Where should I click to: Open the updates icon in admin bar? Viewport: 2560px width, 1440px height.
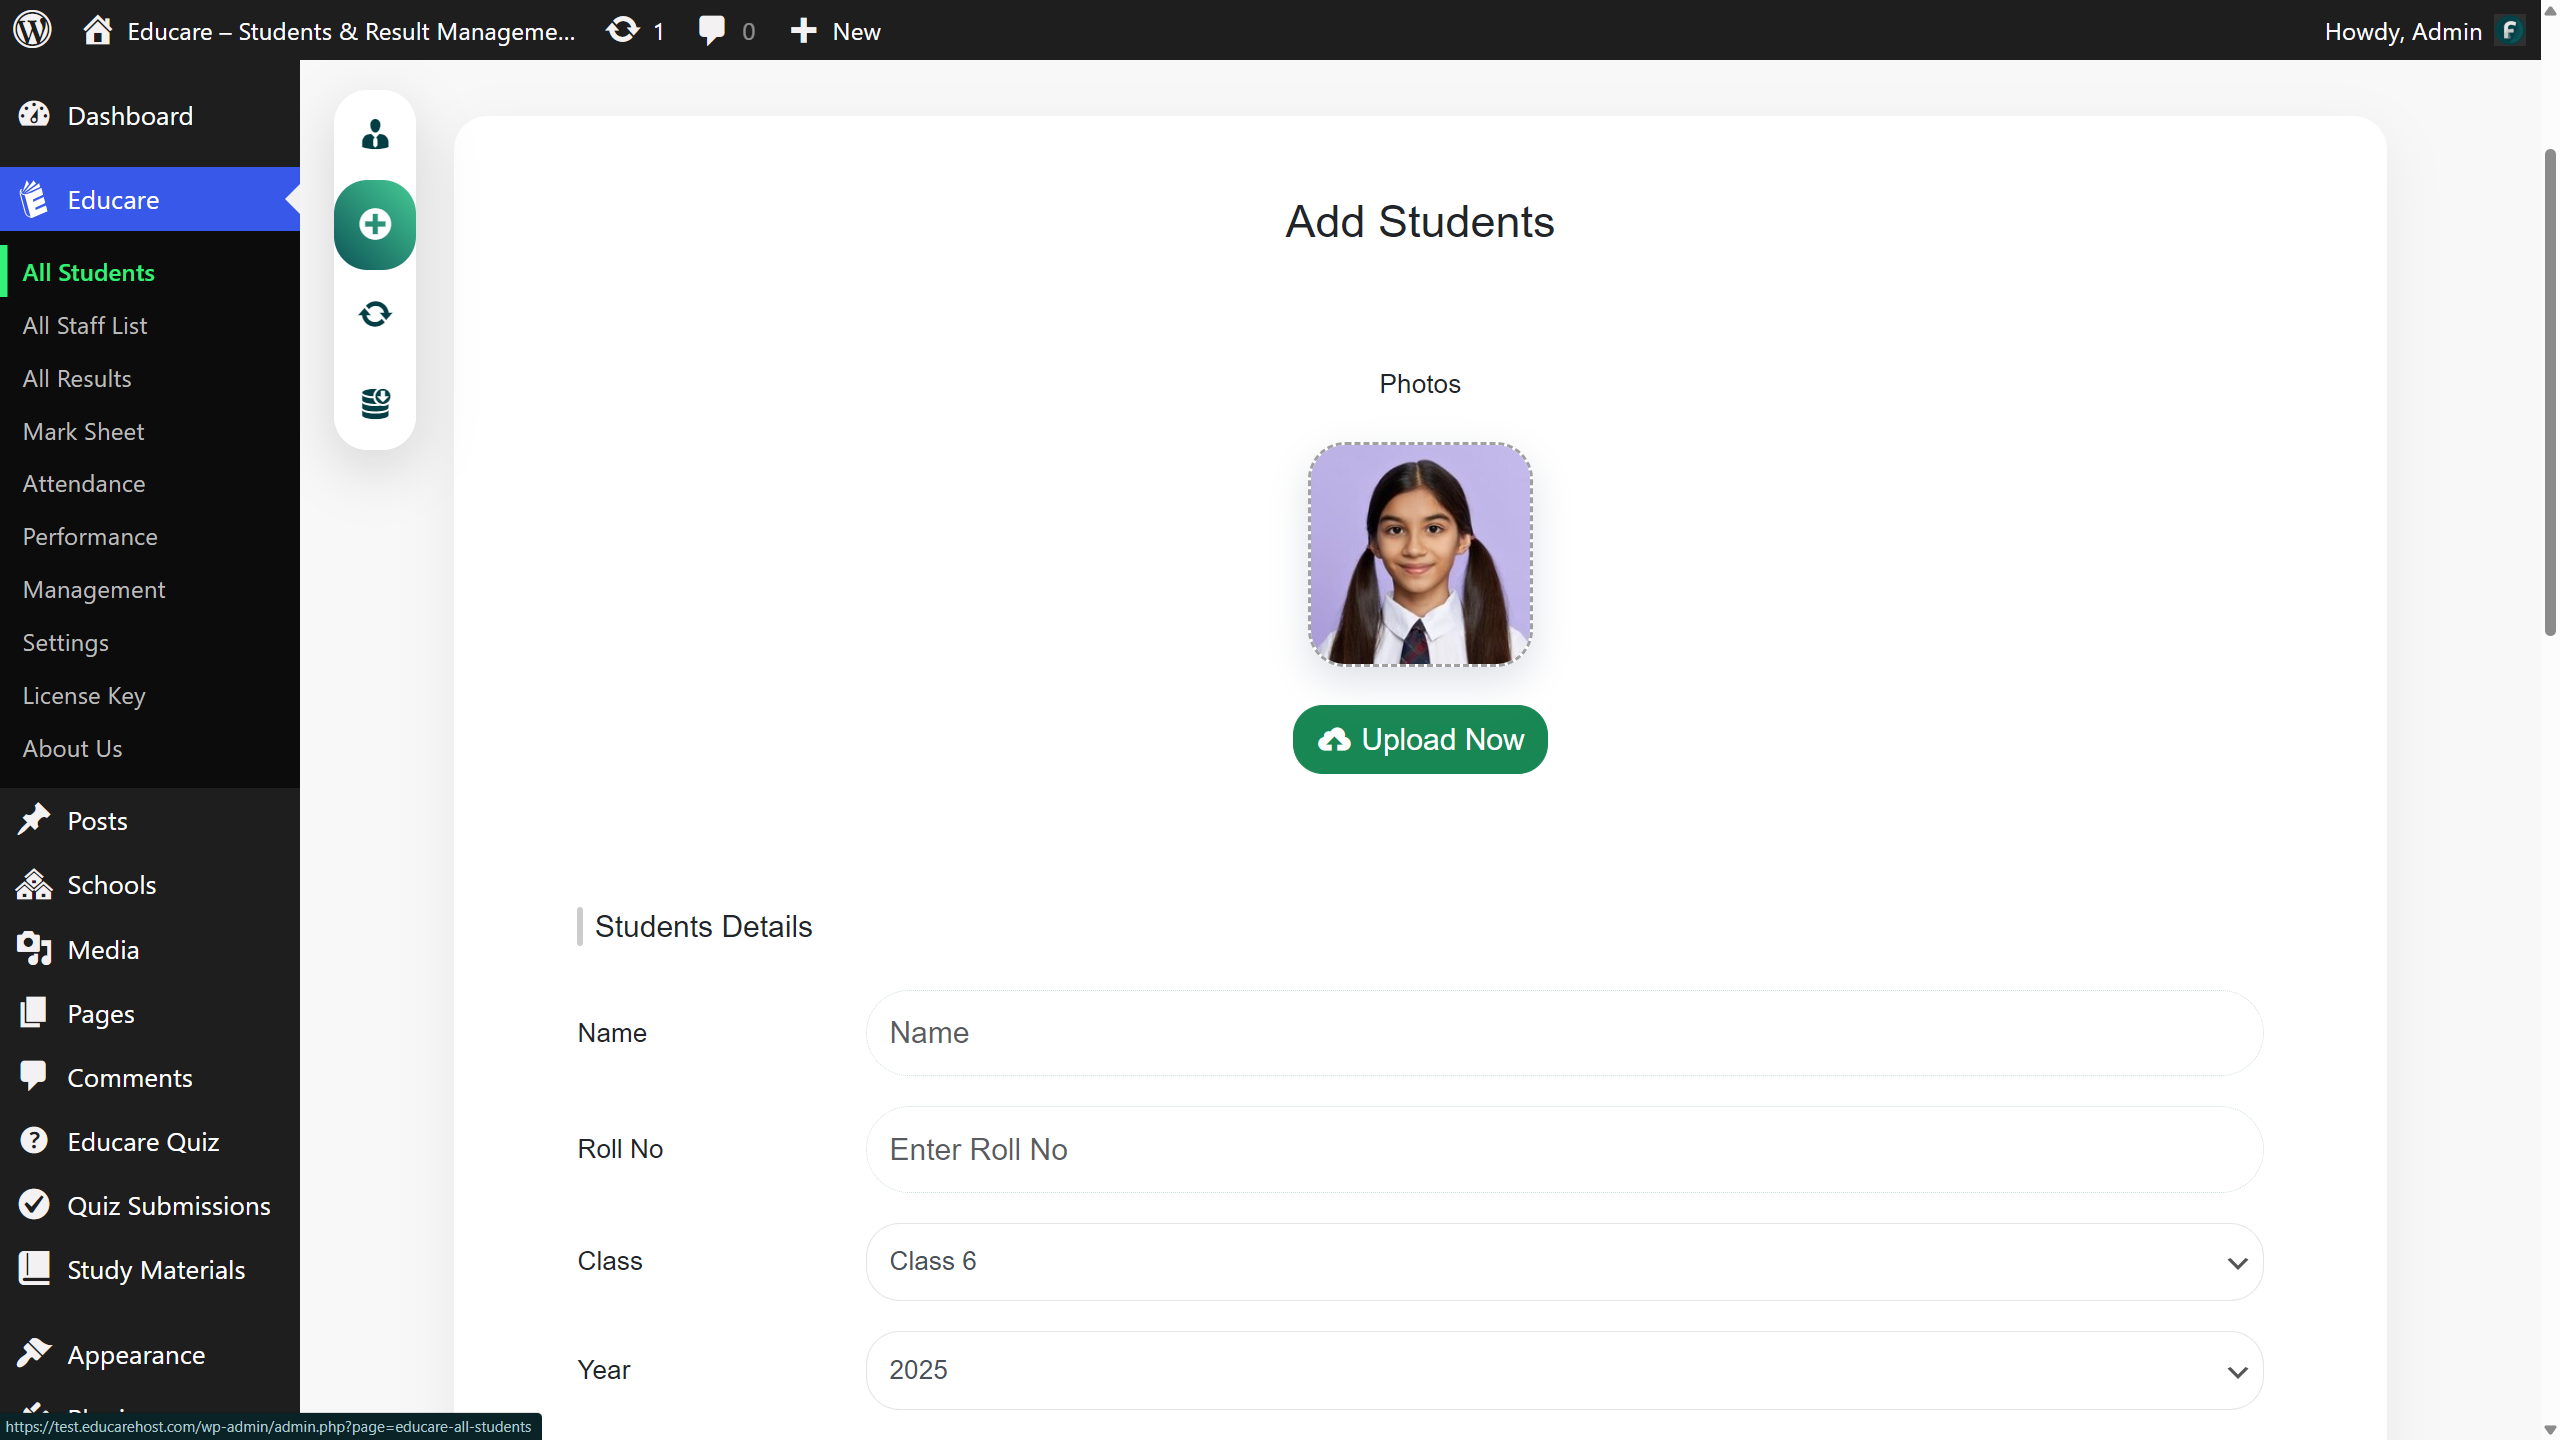point(624,30)
